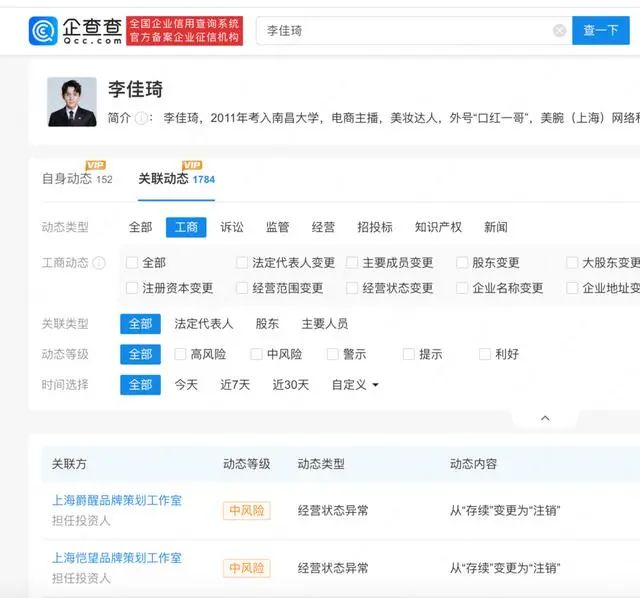640x598 pixels.
Task: Filter time by 近7天
Action: [235, 385]
